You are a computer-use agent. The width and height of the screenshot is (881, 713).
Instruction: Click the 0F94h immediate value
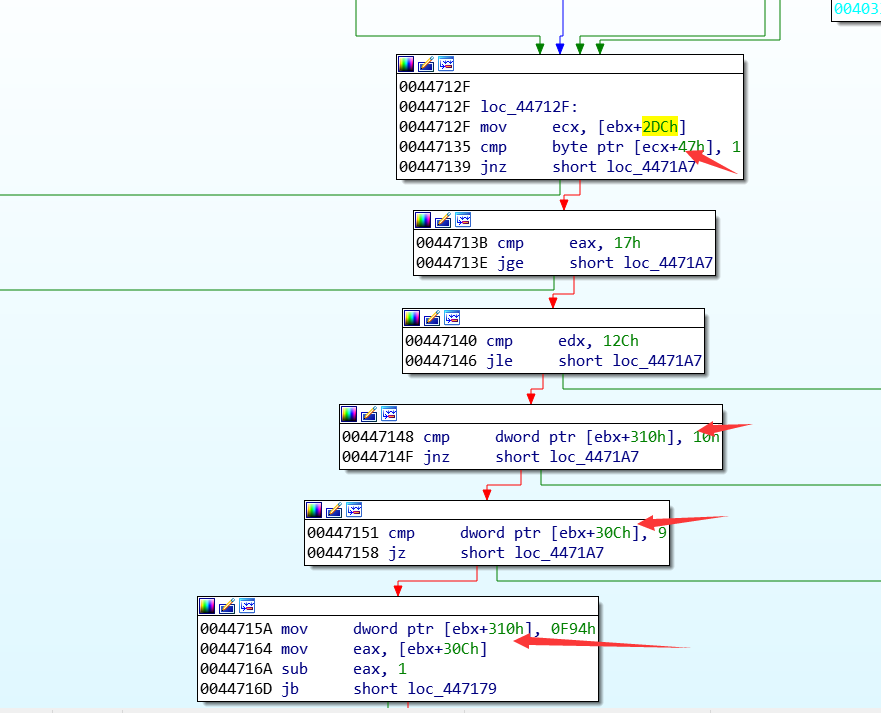coord(573,629)
